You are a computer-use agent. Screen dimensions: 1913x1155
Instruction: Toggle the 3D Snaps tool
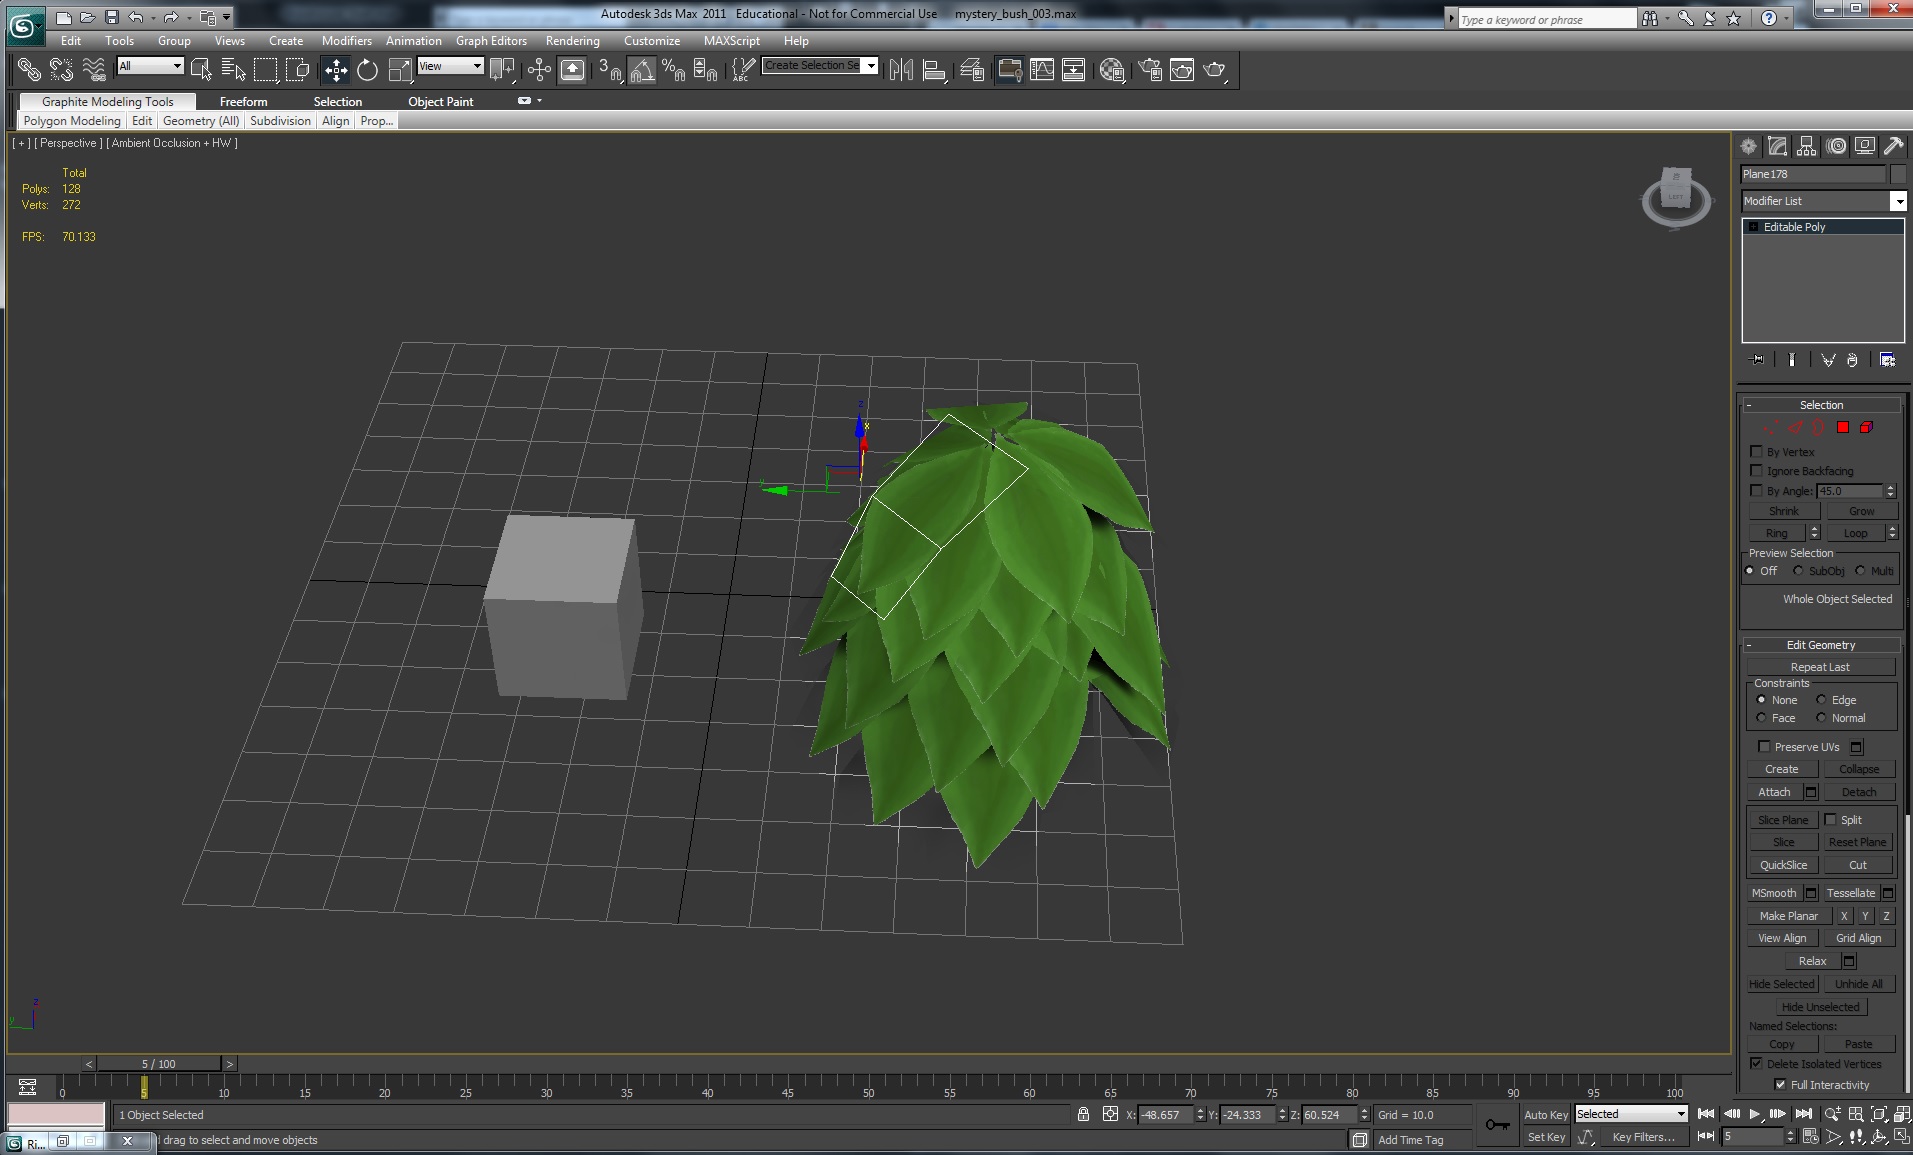(x=610, y=69)
